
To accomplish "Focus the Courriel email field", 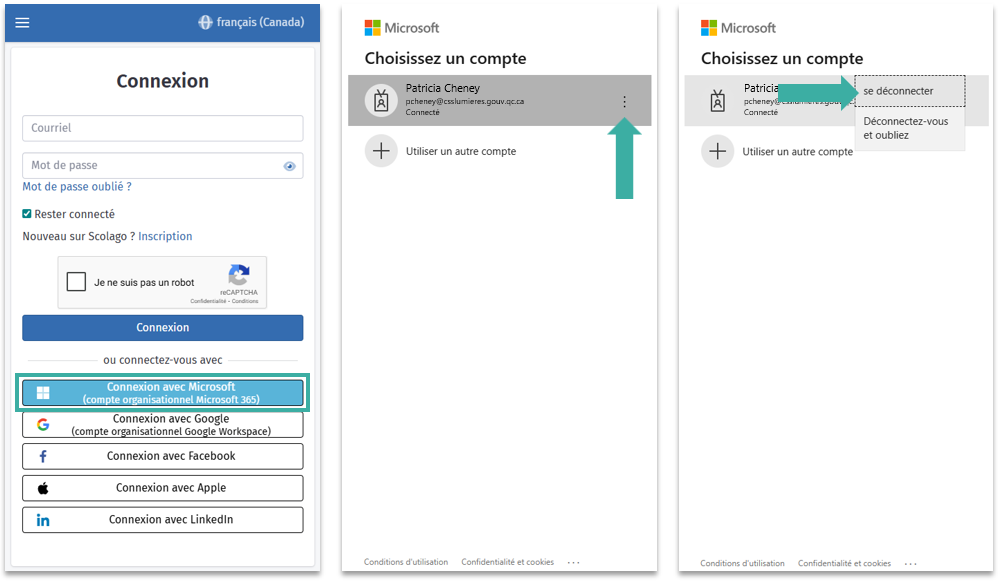I will (163, 128).
